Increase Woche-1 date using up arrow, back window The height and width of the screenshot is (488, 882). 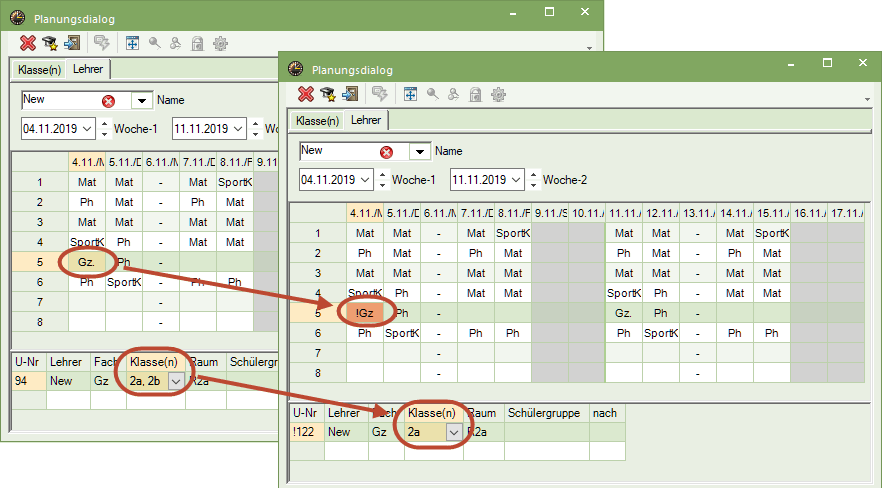click(x=105, y=124)
